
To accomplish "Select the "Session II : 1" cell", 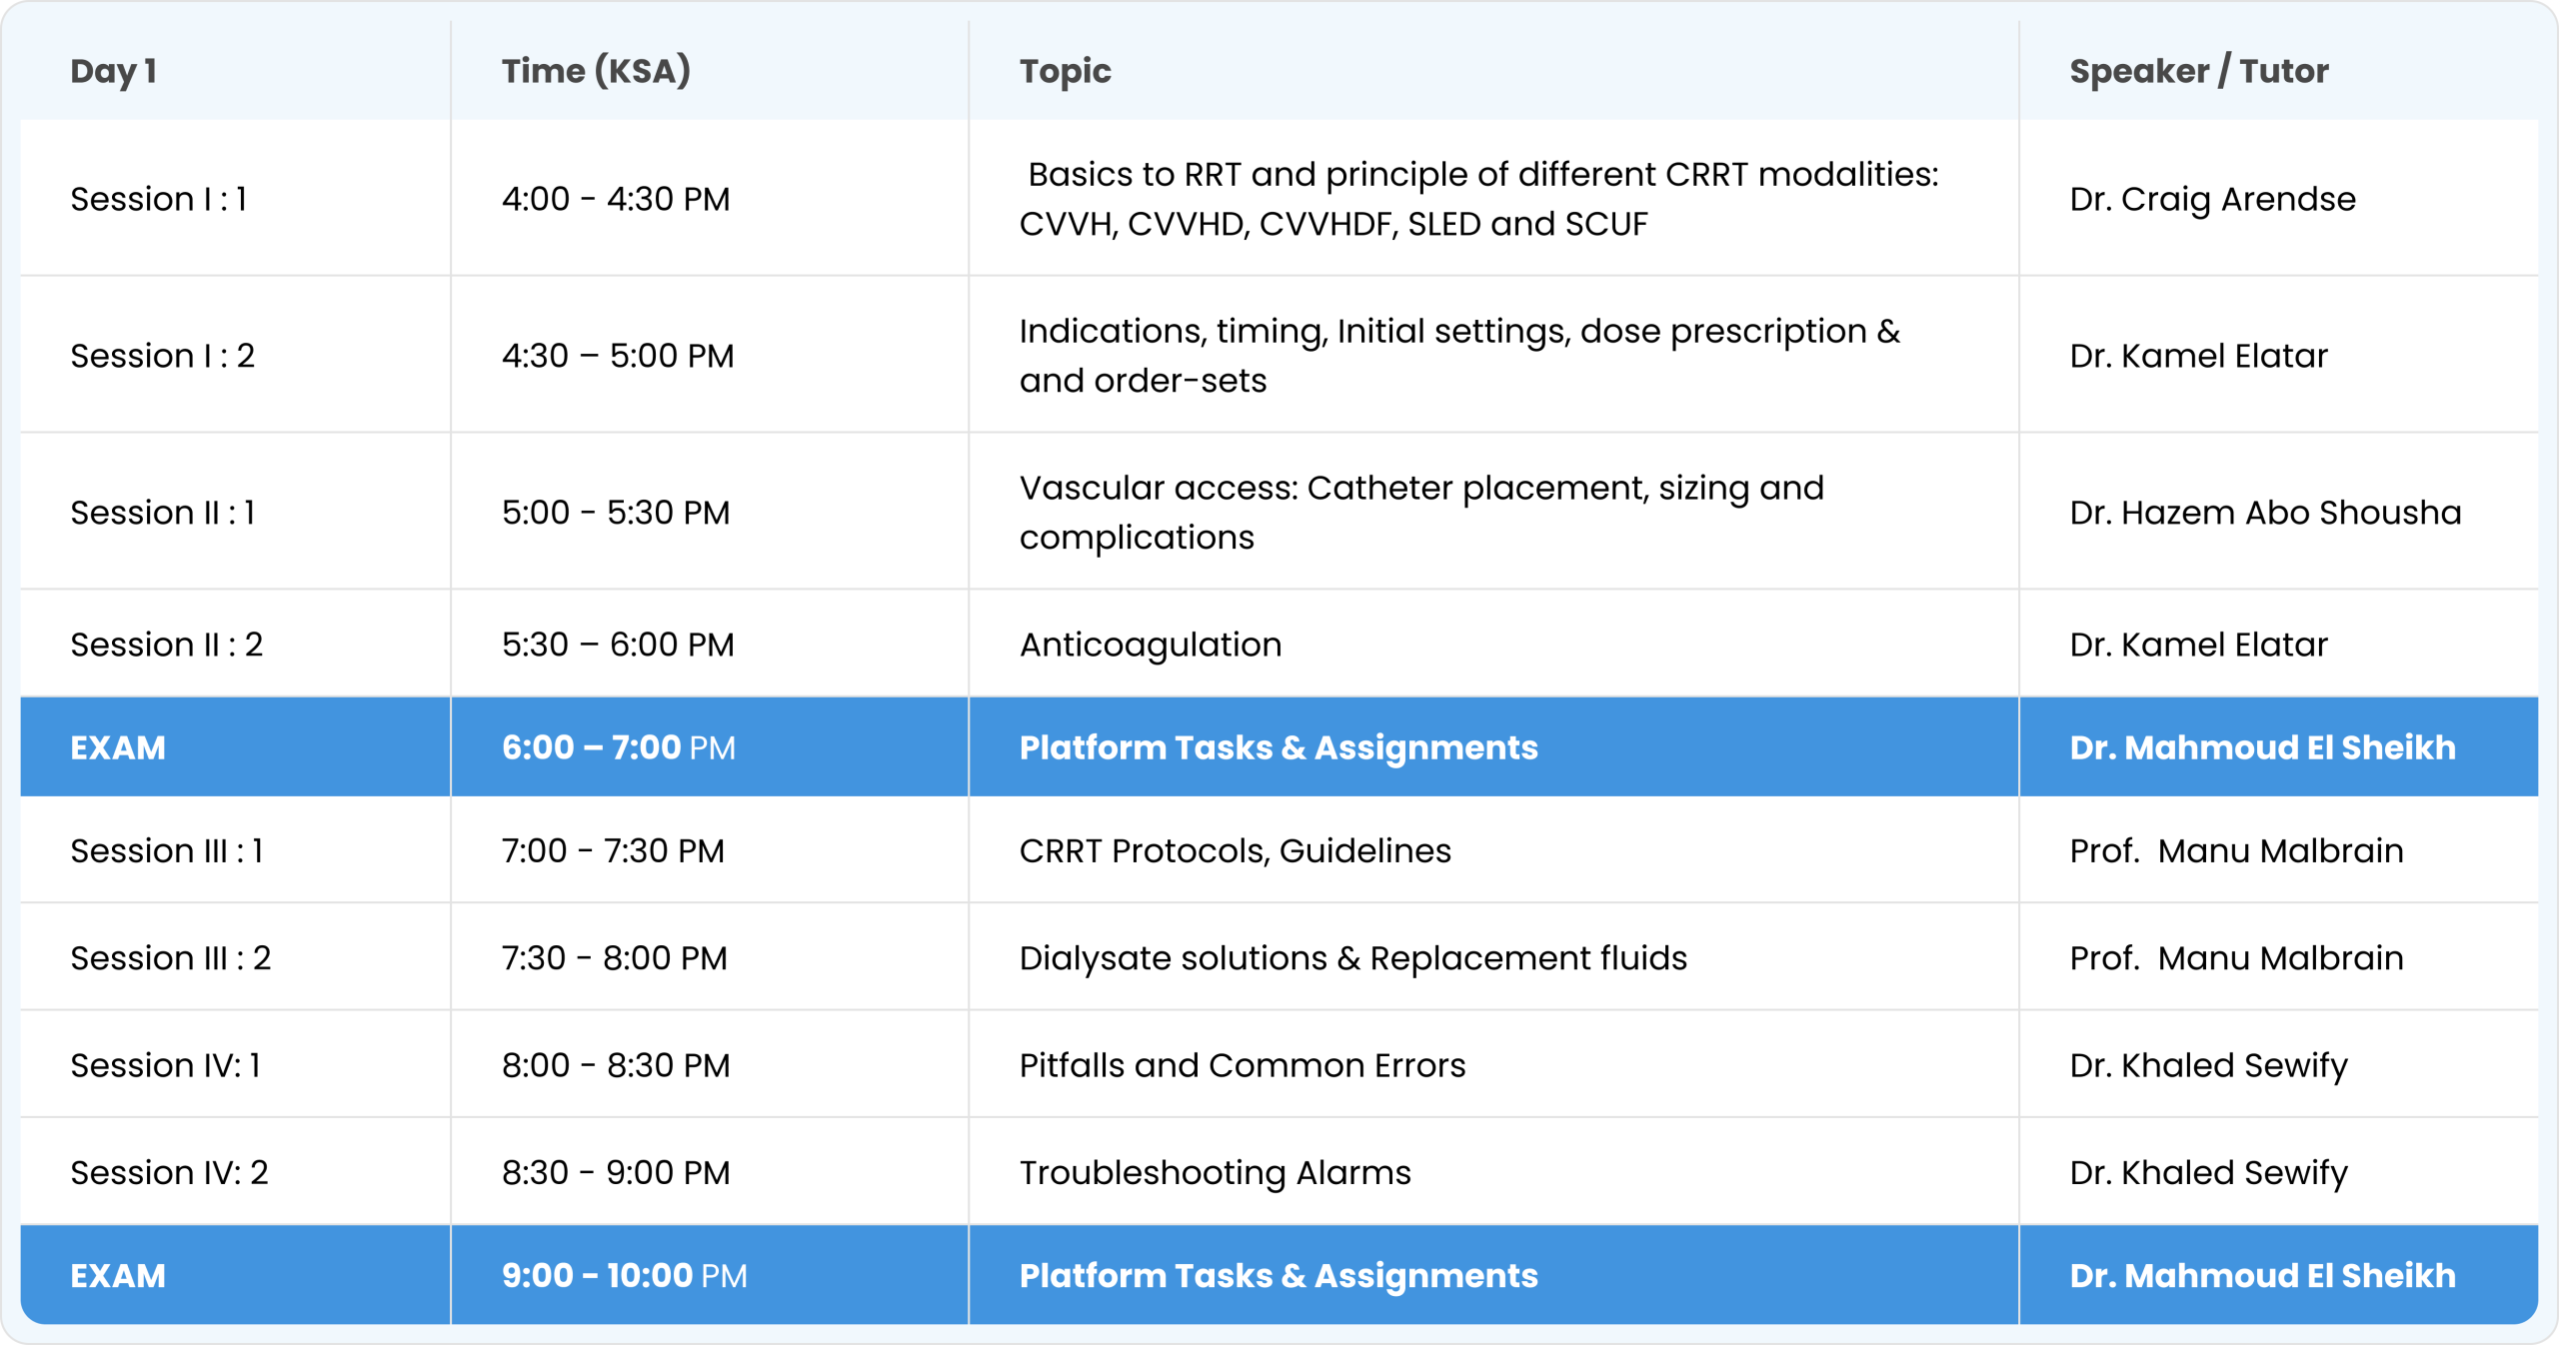I will coord(162,513).
